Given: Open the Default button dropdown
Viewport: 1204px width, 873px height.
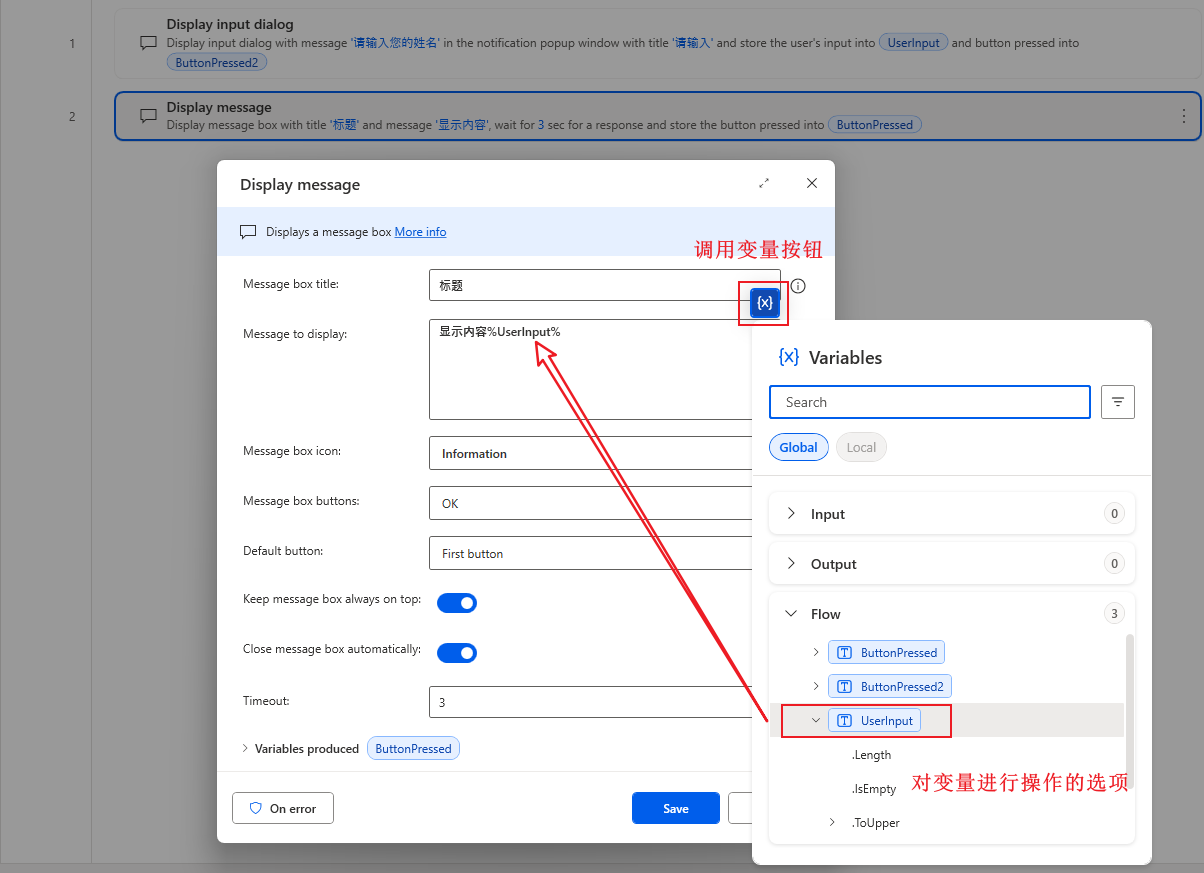Looking at the screenshot, I should point(590,553).
